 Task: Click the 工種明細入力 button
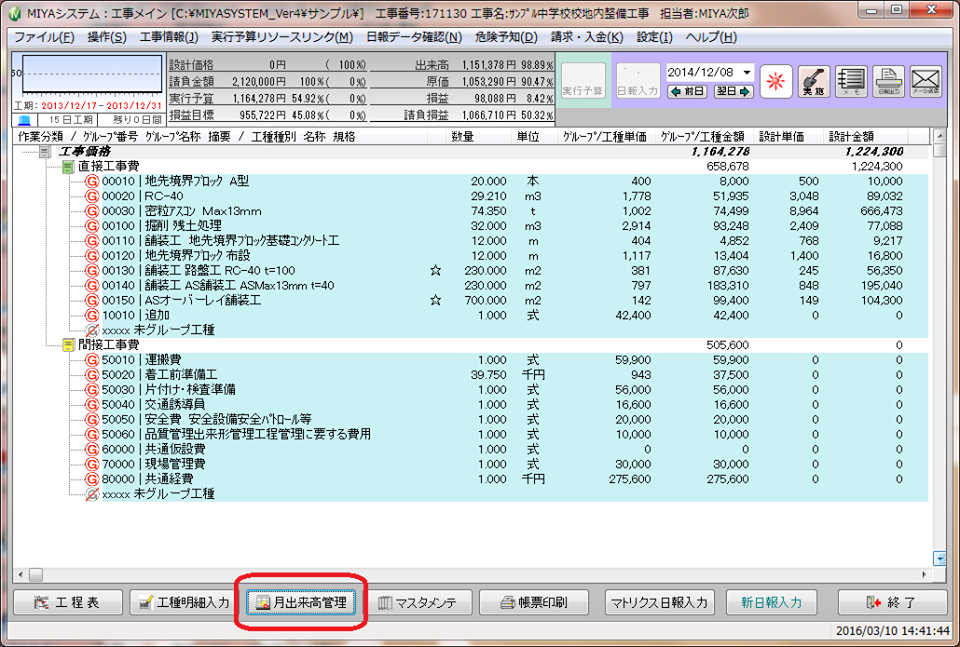pos(184,602)
